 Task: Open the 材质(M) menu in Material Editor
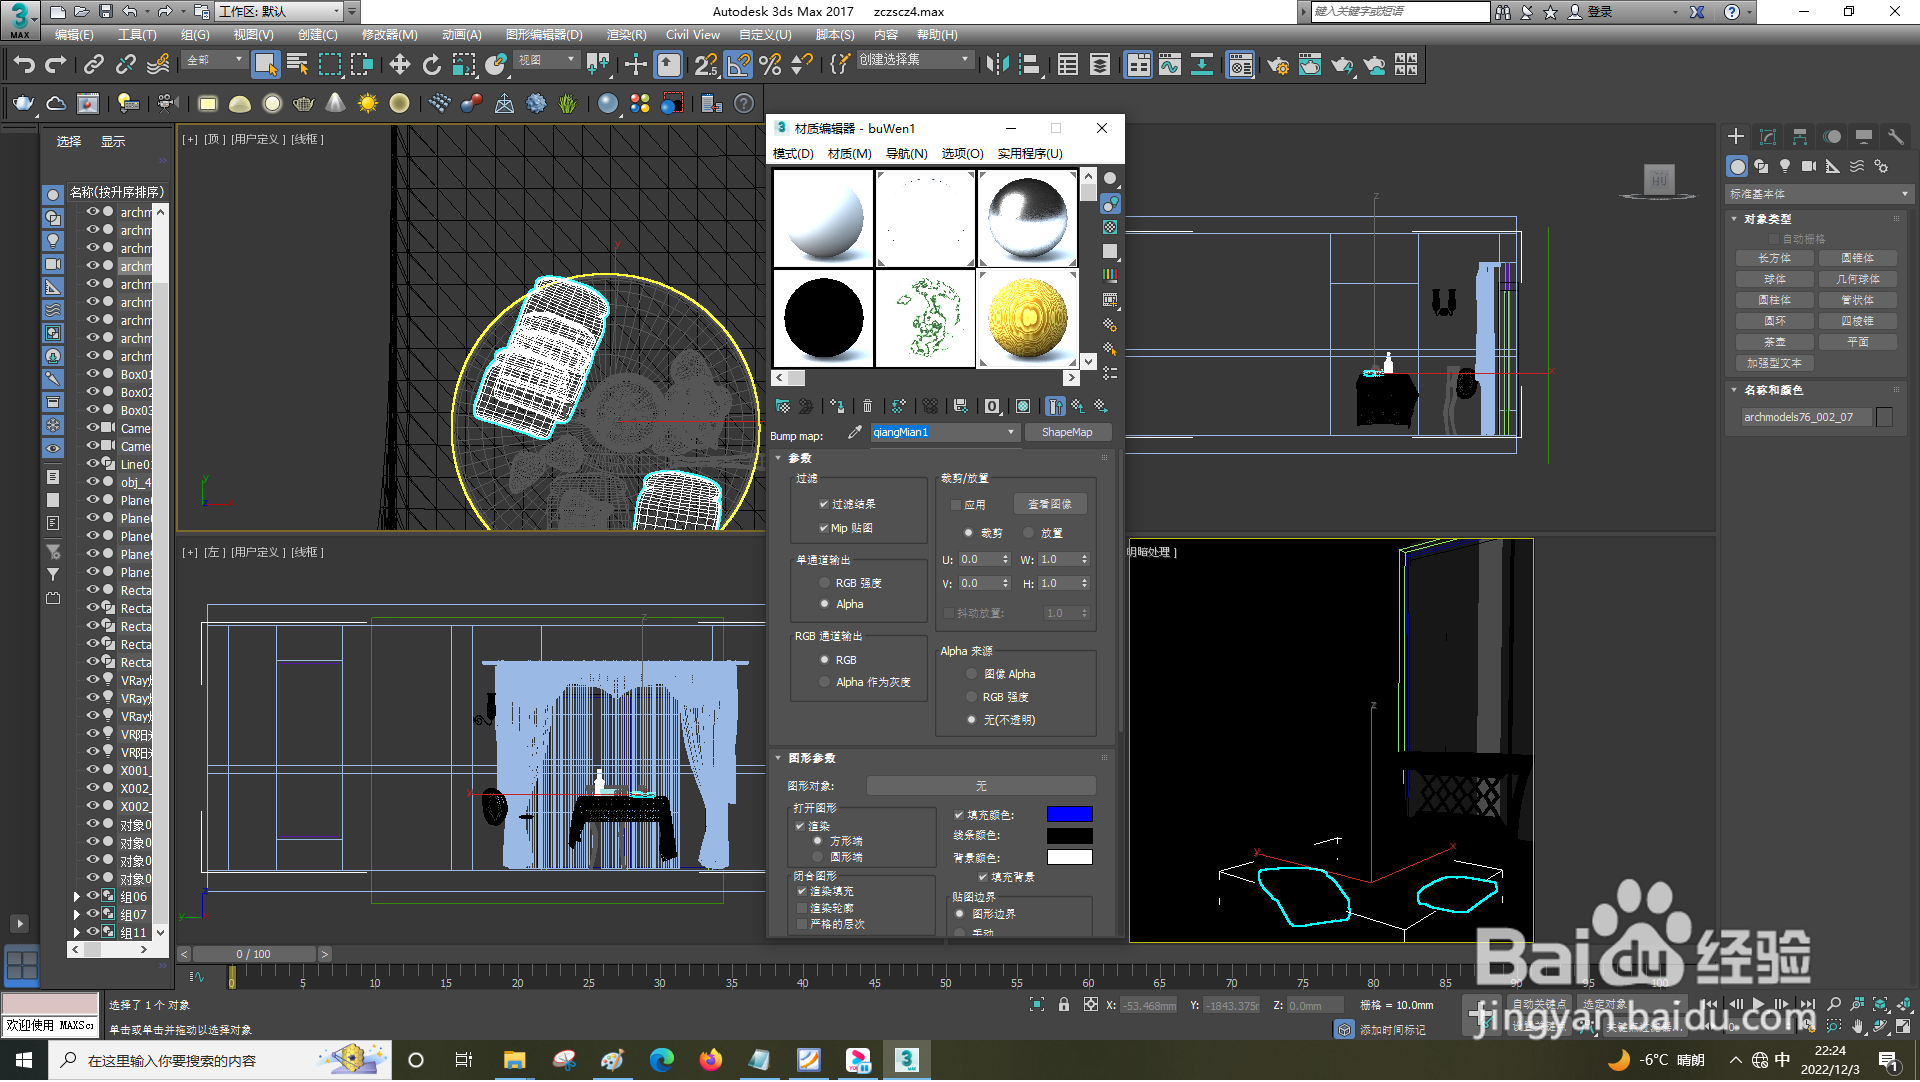coord(850,154)
